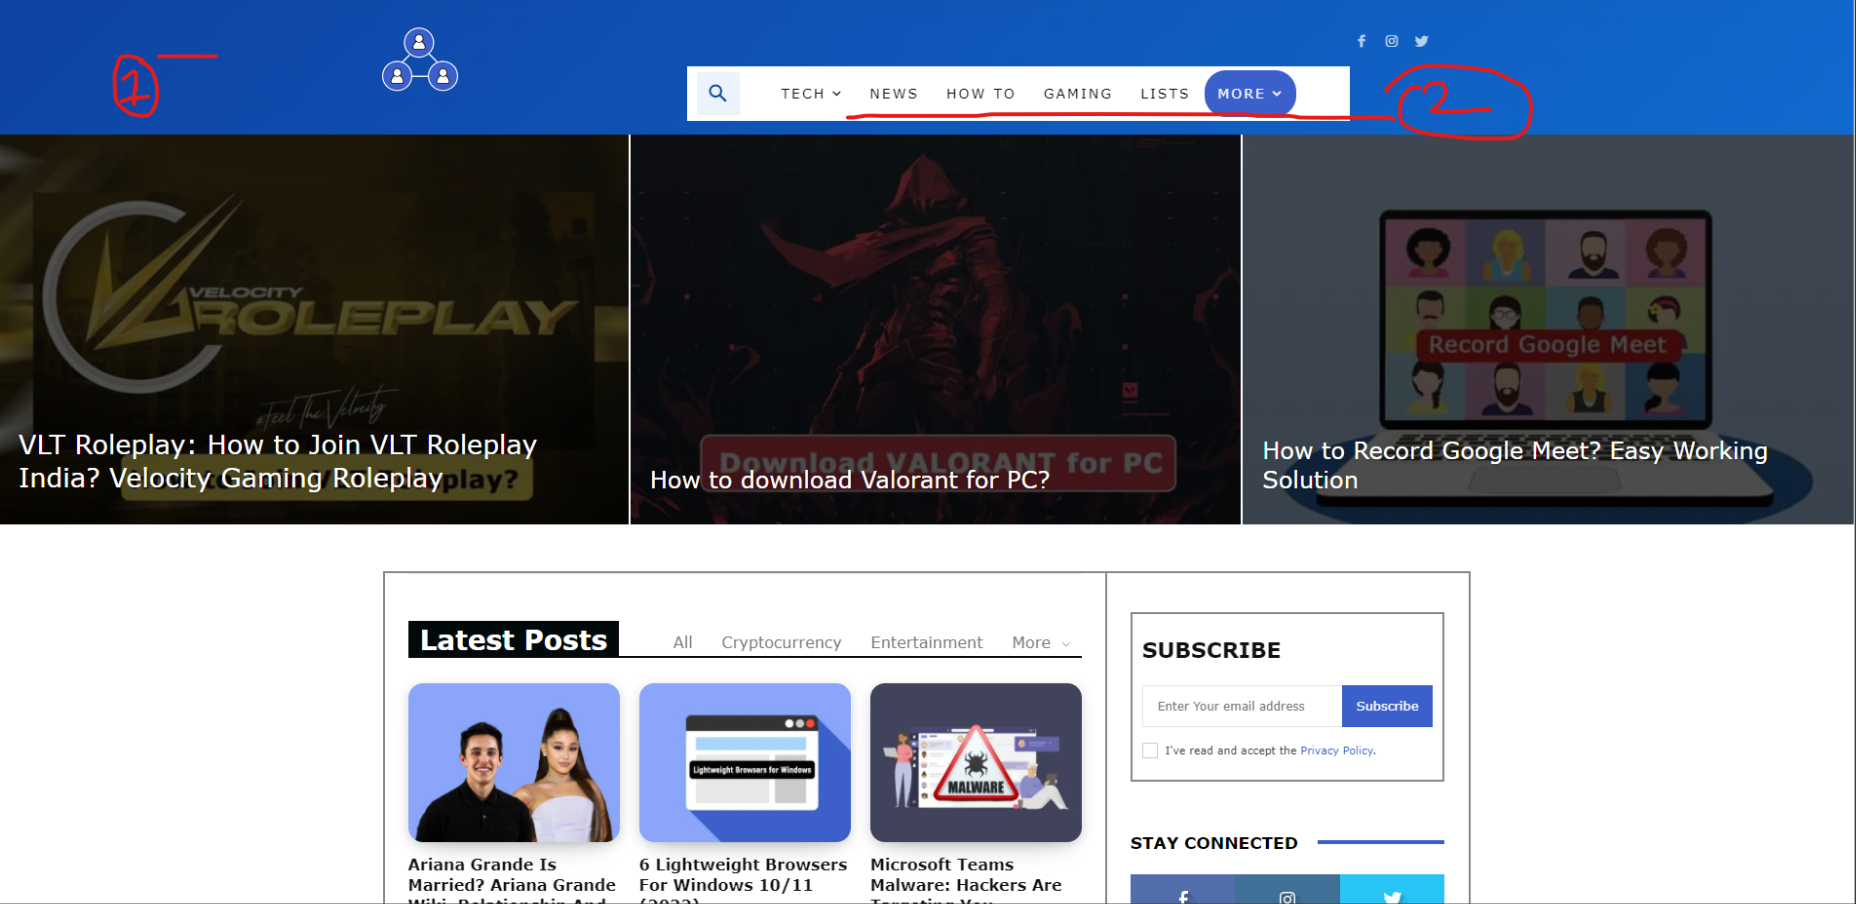1856x904 pixels.
Task: Click the Facebook tile under Stay Connected
Action: tap(1183, 889)
